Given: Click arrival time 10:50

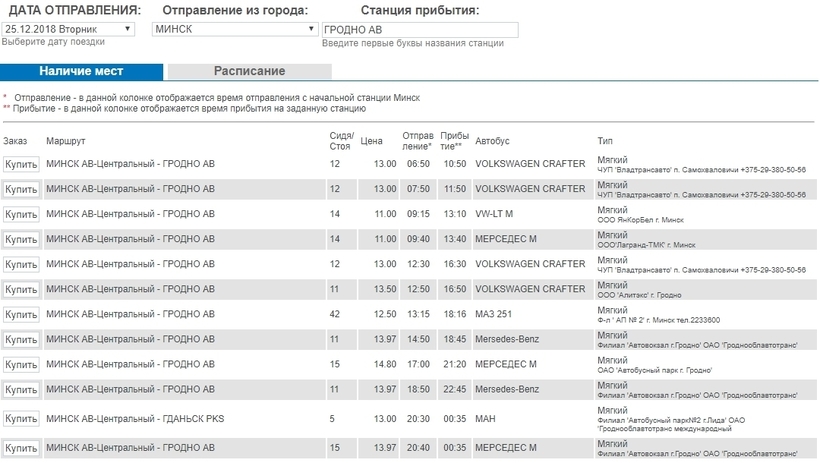Looking at the screenshot, I should coord(454,164).
